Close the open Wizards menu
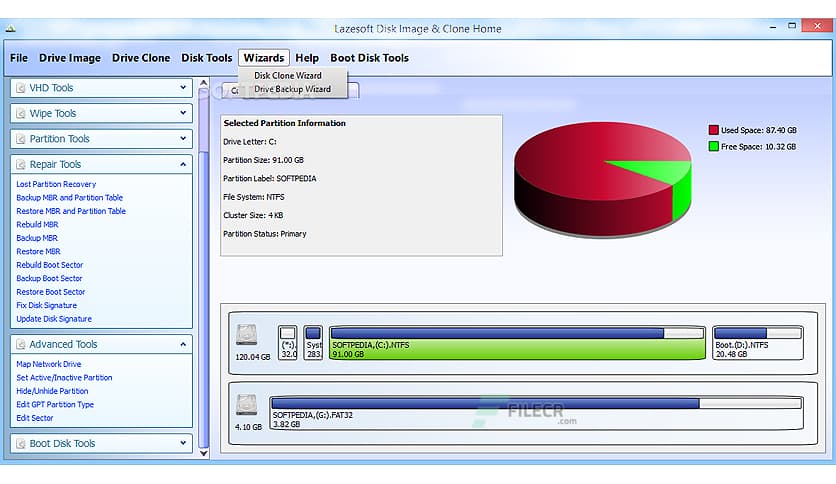Screen dimensions: 836x484 (x=264, y=58)
